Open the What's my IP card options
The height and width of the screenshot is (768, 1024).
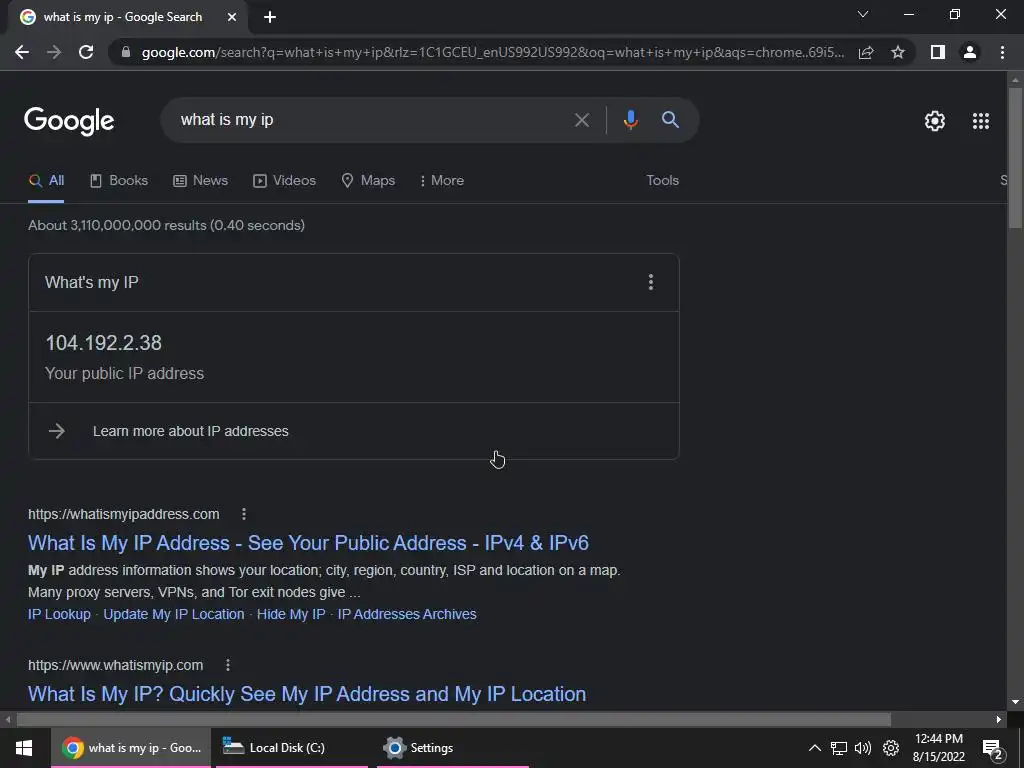coord(650,282)
